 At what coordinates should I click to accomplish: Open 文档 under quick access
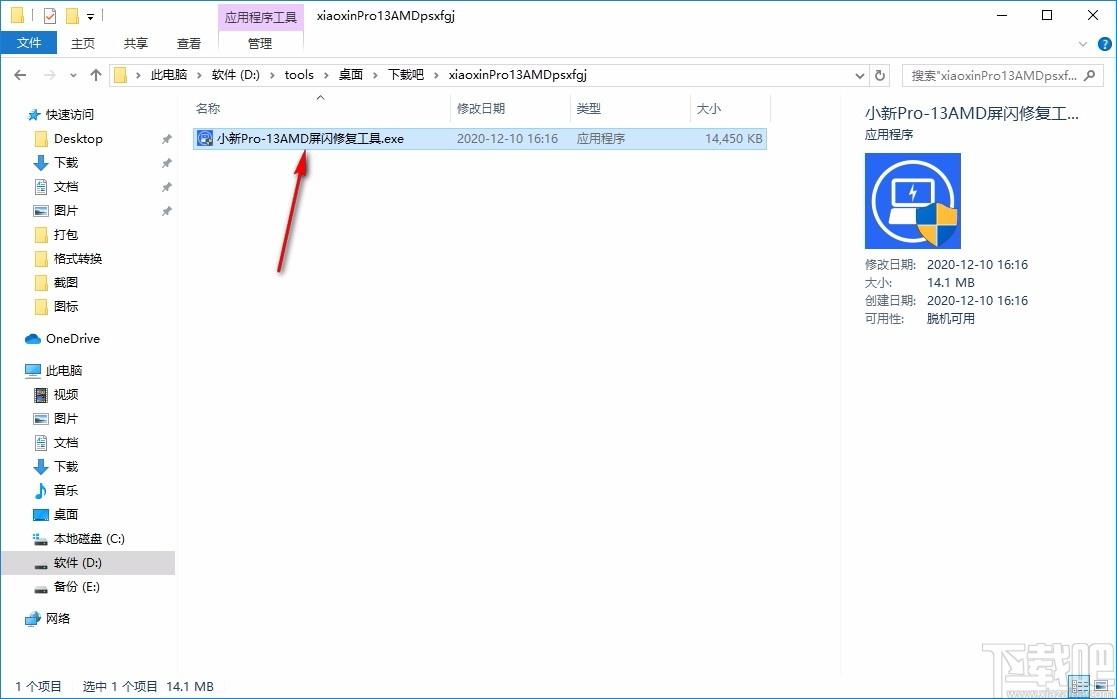[66, 187]
